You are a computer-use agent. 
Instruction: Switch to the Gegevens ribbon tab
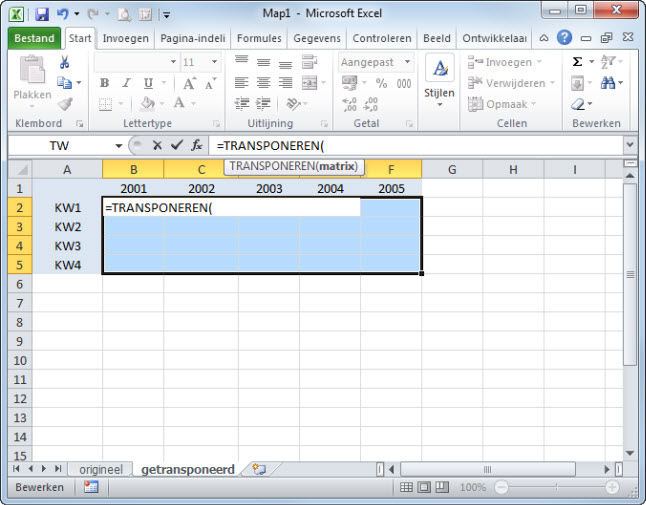317,38
